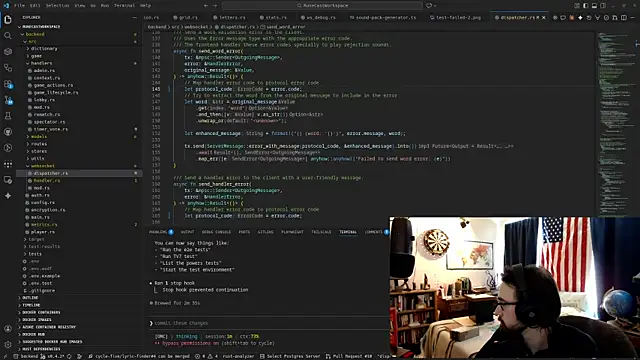Open the Search view in the activity bar
This screenshot has height=360, width=640.
pyautogui.click(x=8, y=36)
